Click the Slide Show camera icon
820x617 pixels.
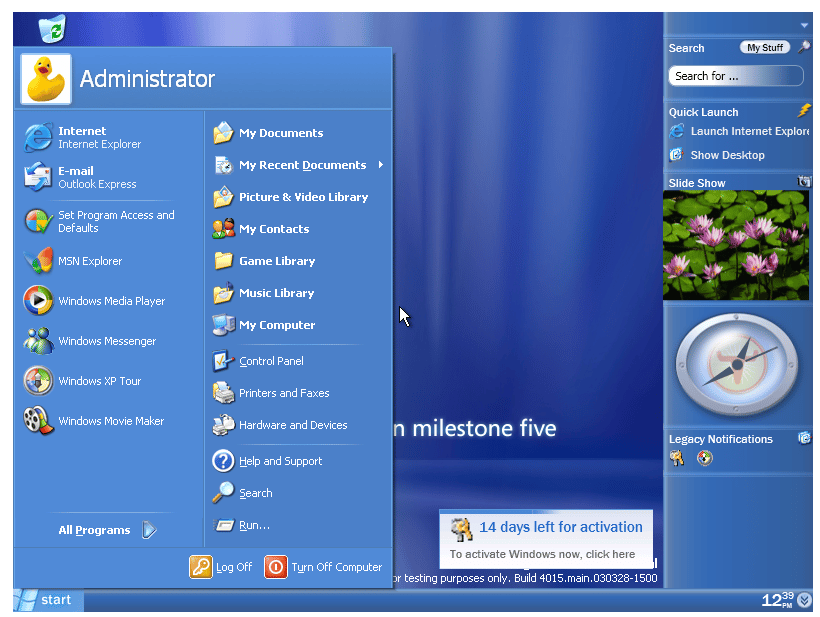(804, 182)
